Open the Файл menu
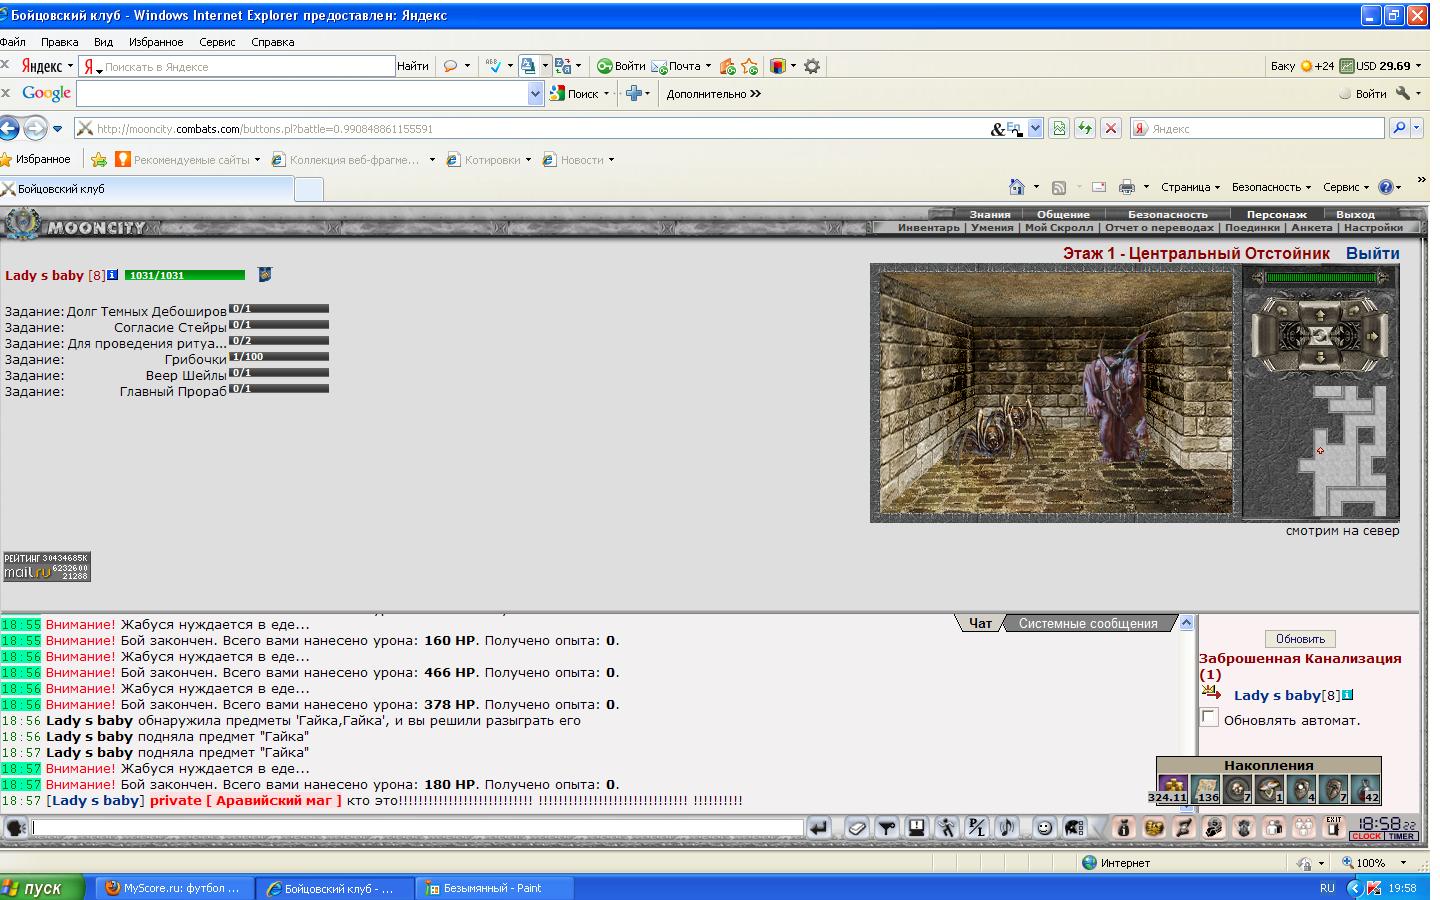This screenshot has height=900, width=1440. point(13,42)
